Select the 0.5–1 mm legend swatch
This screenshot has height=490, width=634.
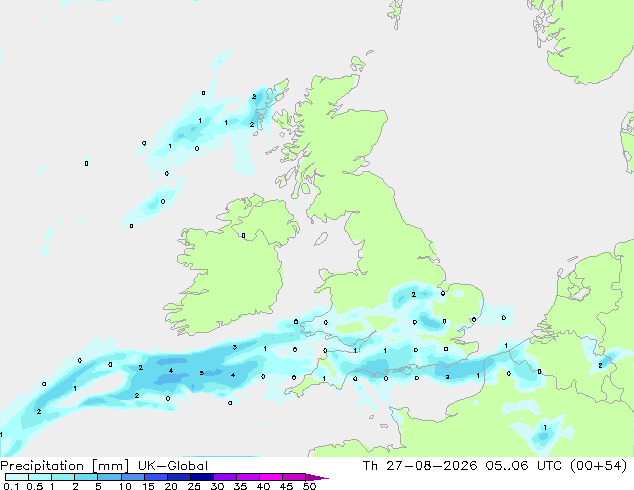click(x=40, y=477)
